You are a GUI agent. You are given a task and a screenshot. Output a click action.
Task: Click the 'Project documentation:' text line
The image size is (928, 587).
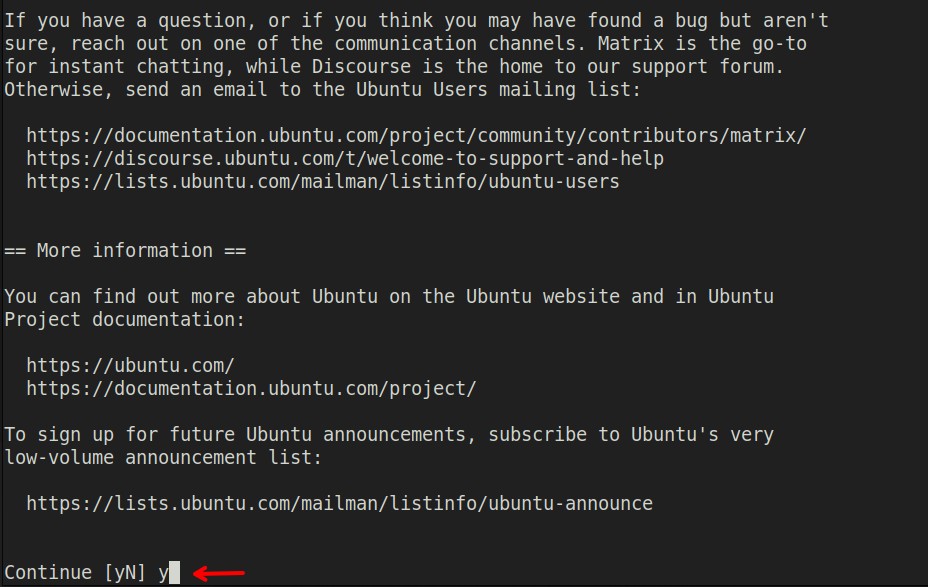tap(125, 319)
